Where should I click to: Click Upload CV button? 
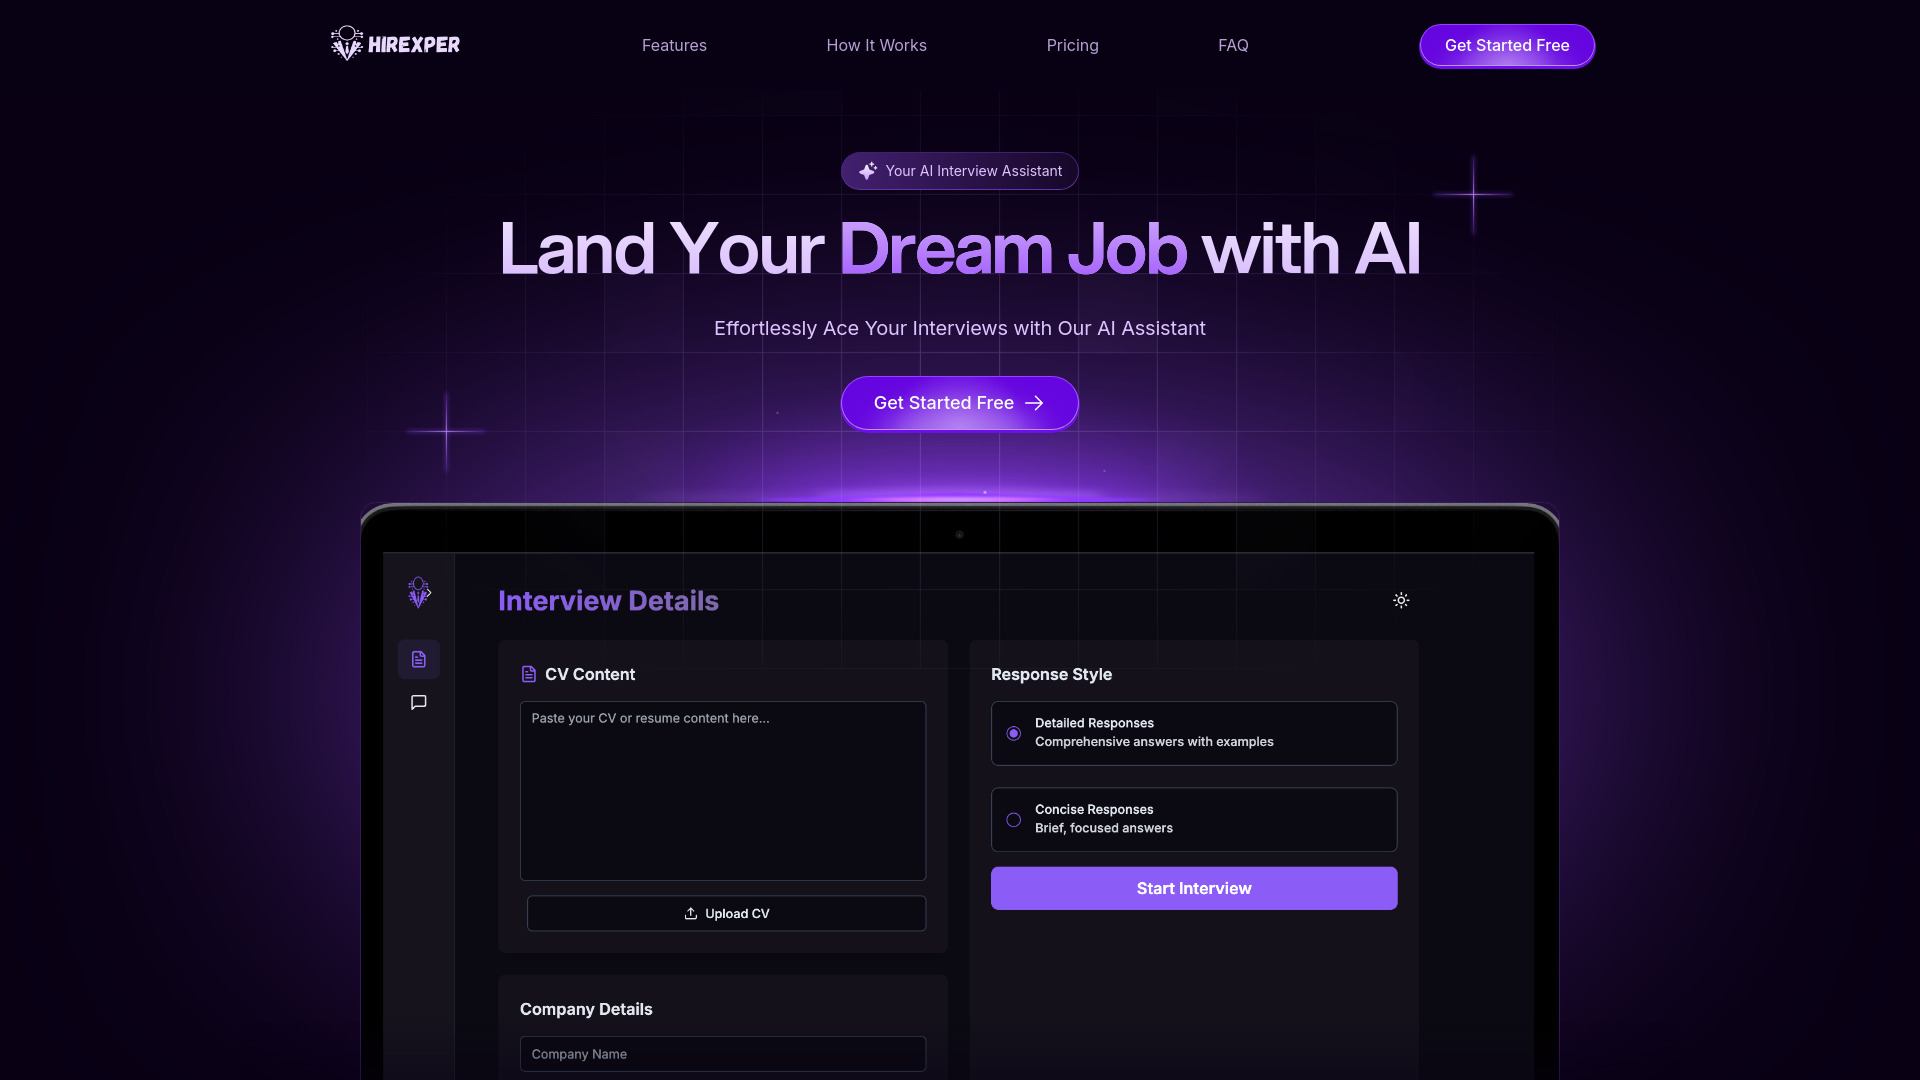[x=727, y=914]
